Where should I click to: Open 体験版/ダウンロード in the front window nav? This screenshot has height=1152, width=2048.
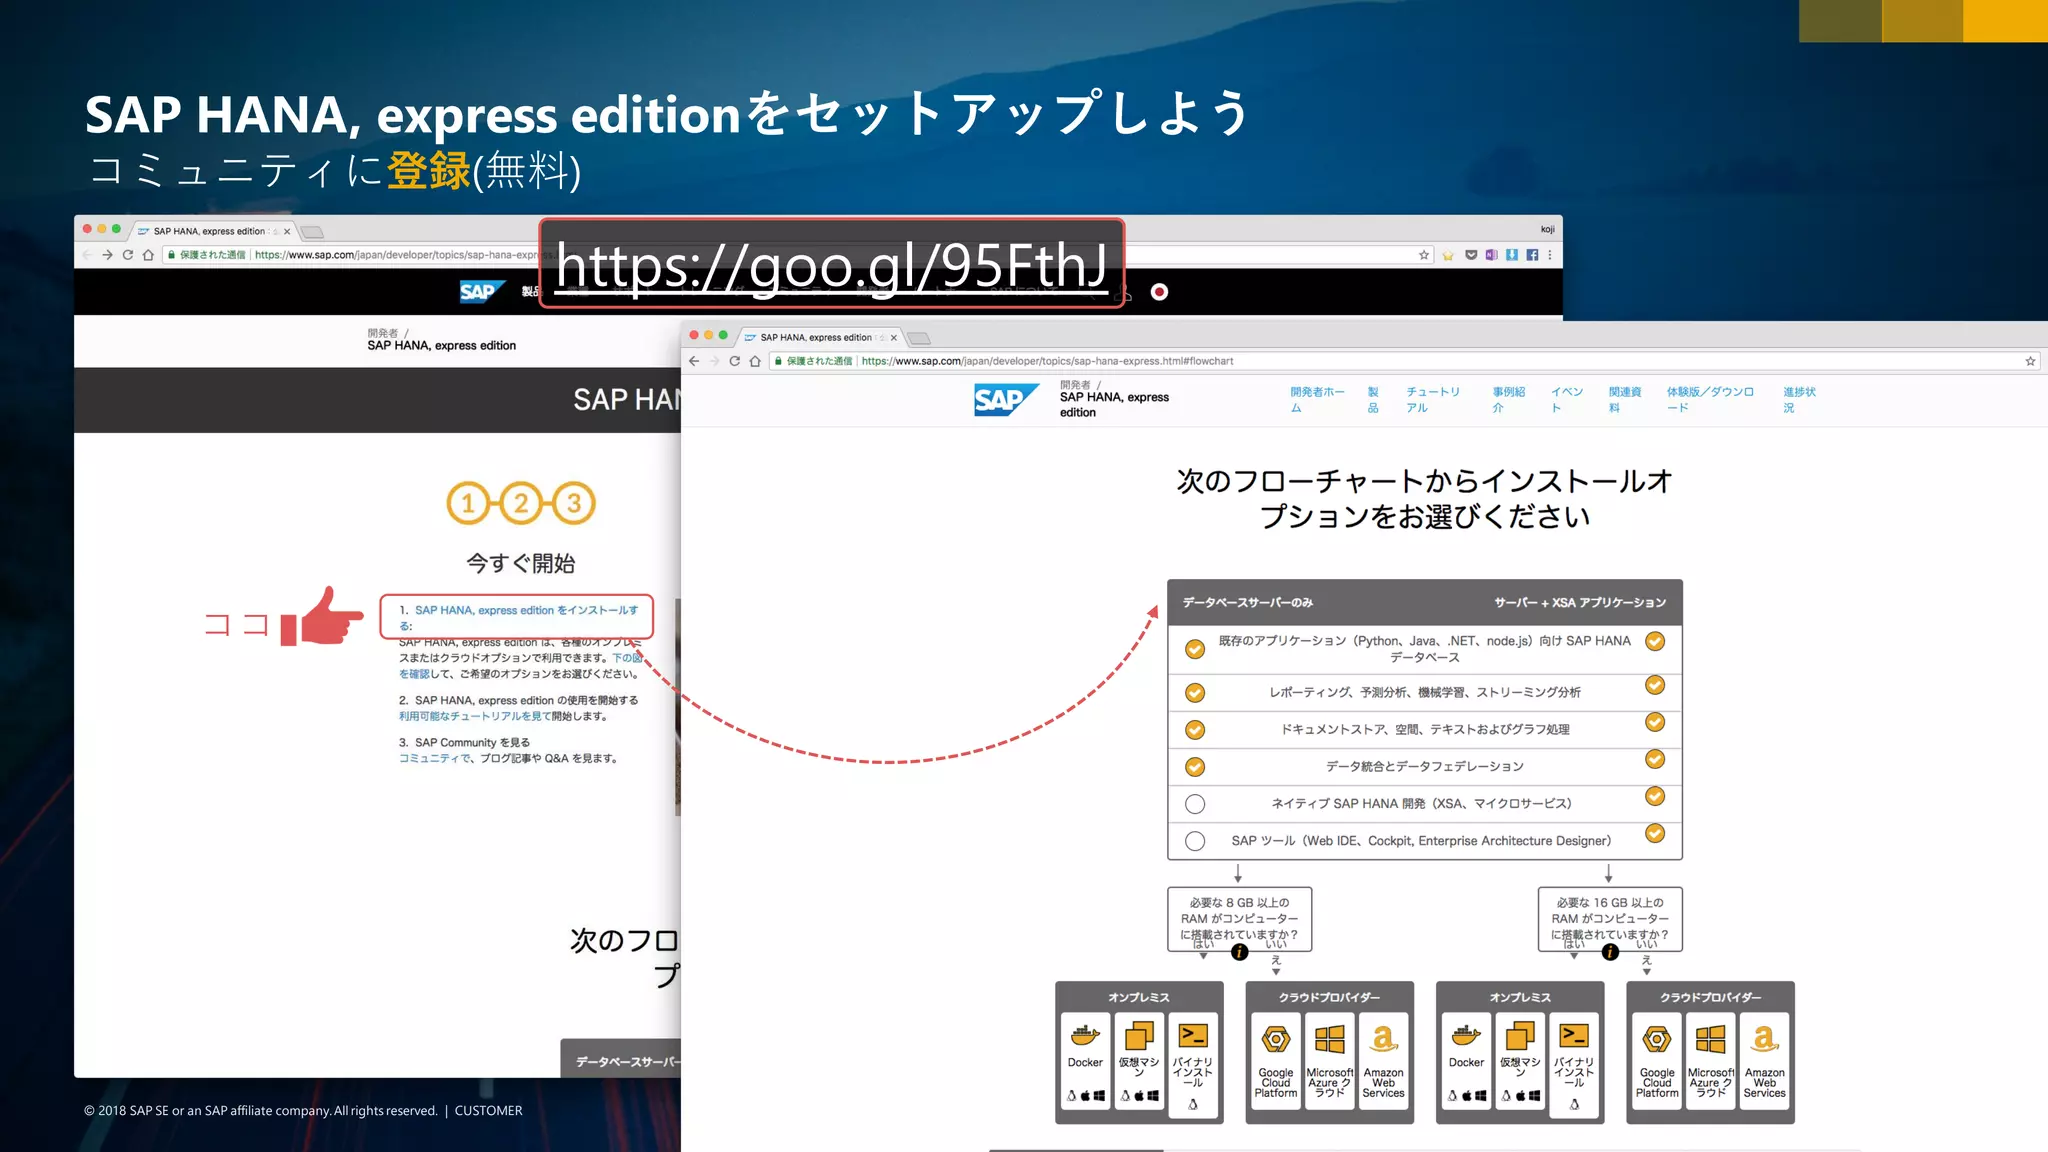tap(1710, 400)
